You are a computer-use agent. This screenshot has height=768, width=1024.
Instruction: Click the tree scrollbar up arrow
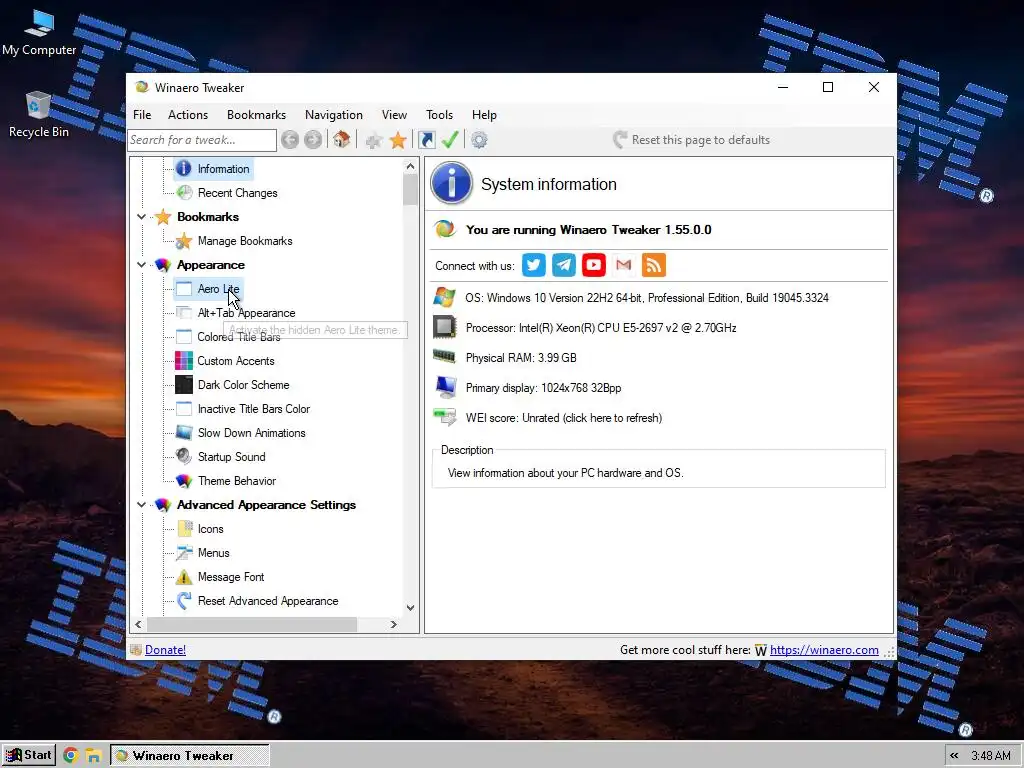410,166
